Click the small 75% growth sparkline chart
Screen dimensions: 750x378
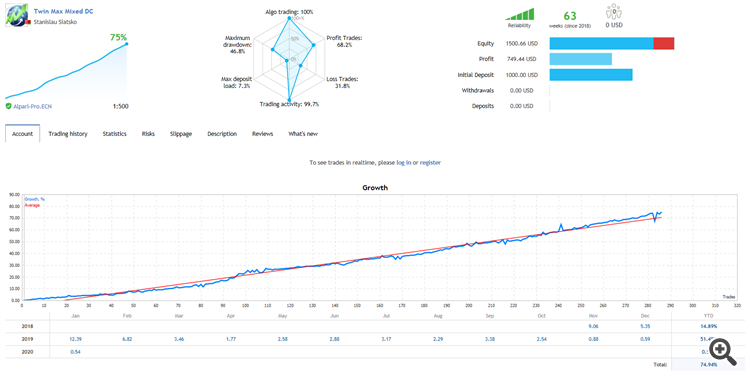click(66, 70)
